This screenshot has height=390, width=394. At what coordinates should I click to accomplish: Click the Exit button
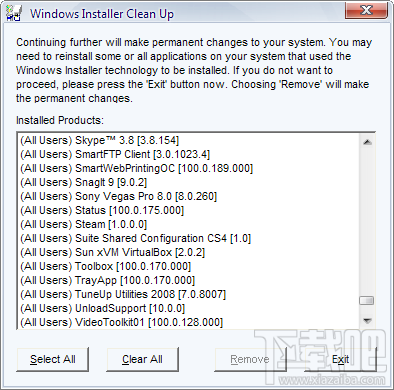pyautogui.click(x=340, y=359)
